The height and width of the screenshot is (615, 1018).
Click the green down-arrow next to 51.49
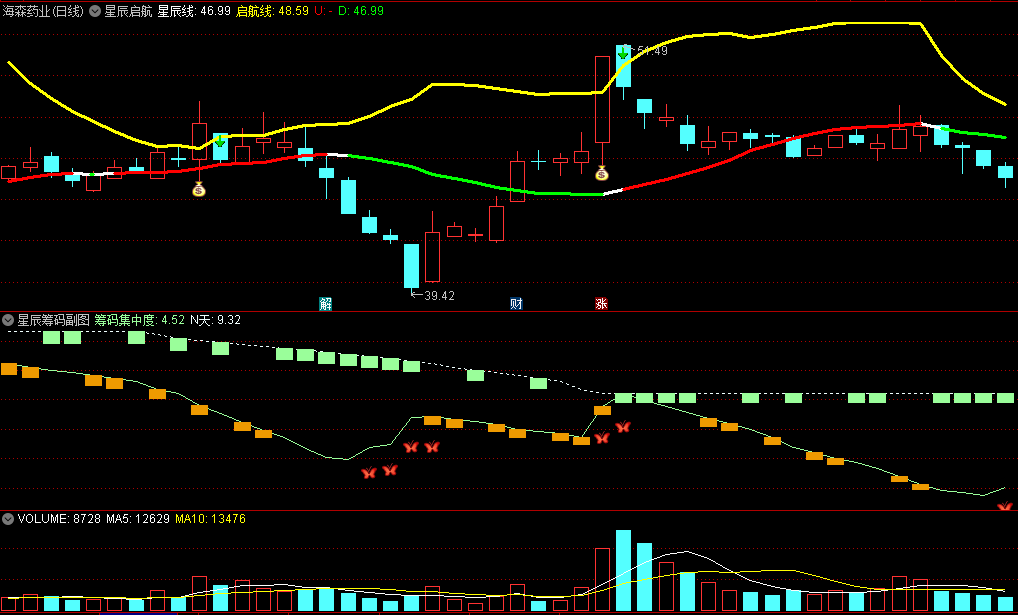pyautogui.click(x=623, y=53)
